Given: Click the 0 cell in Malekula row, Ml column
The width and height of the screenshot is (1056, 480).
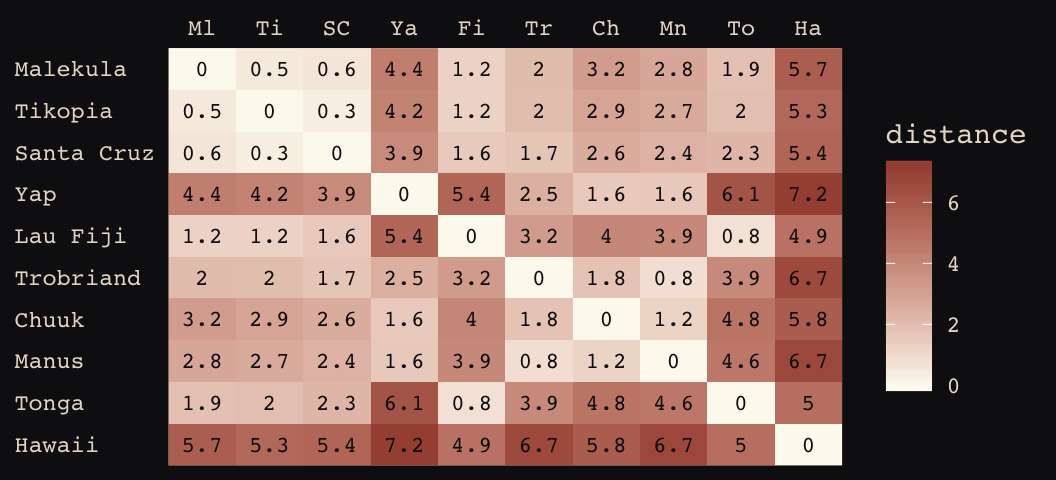Looking at the screenshot, I should coord(202,70).
